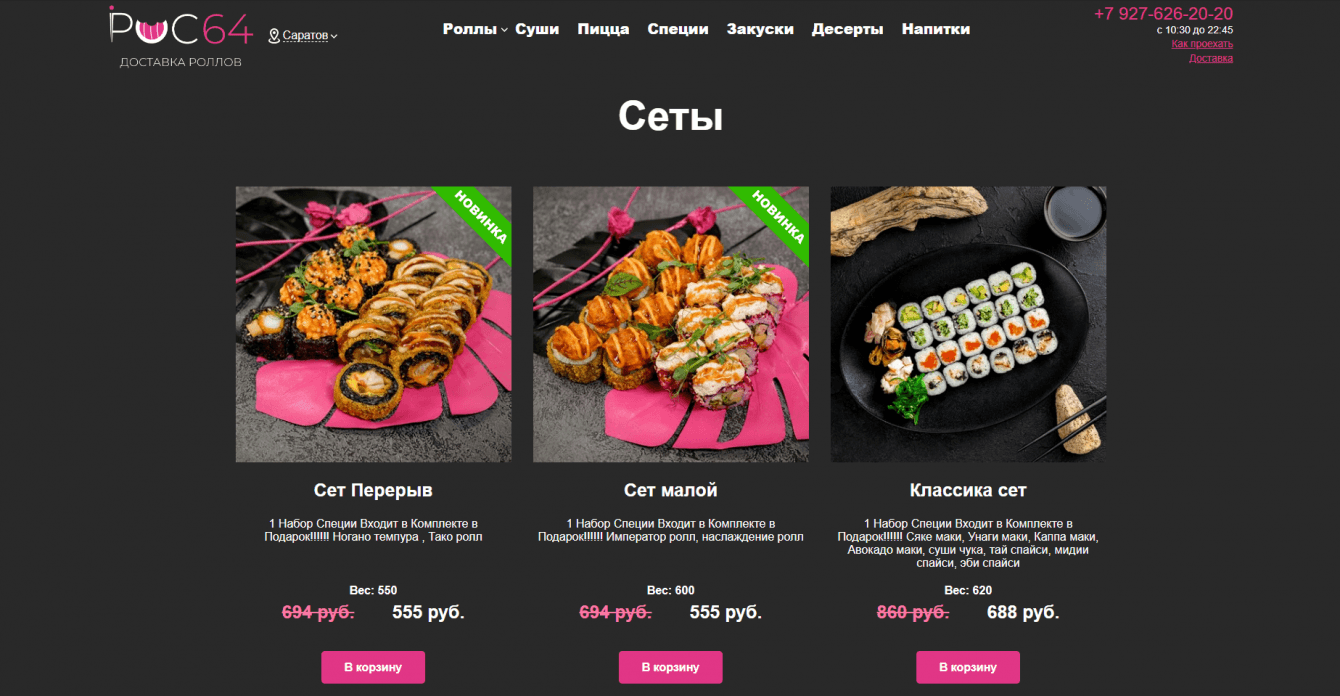Open the Суши menu item

pos(537,29)
